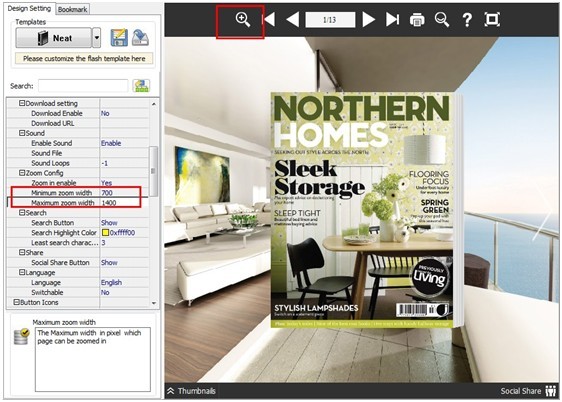Viewport: 562px width, 402px height.
Task: Open the template dropdown arrow beside Neat
Action: click(x=96, y=38)
